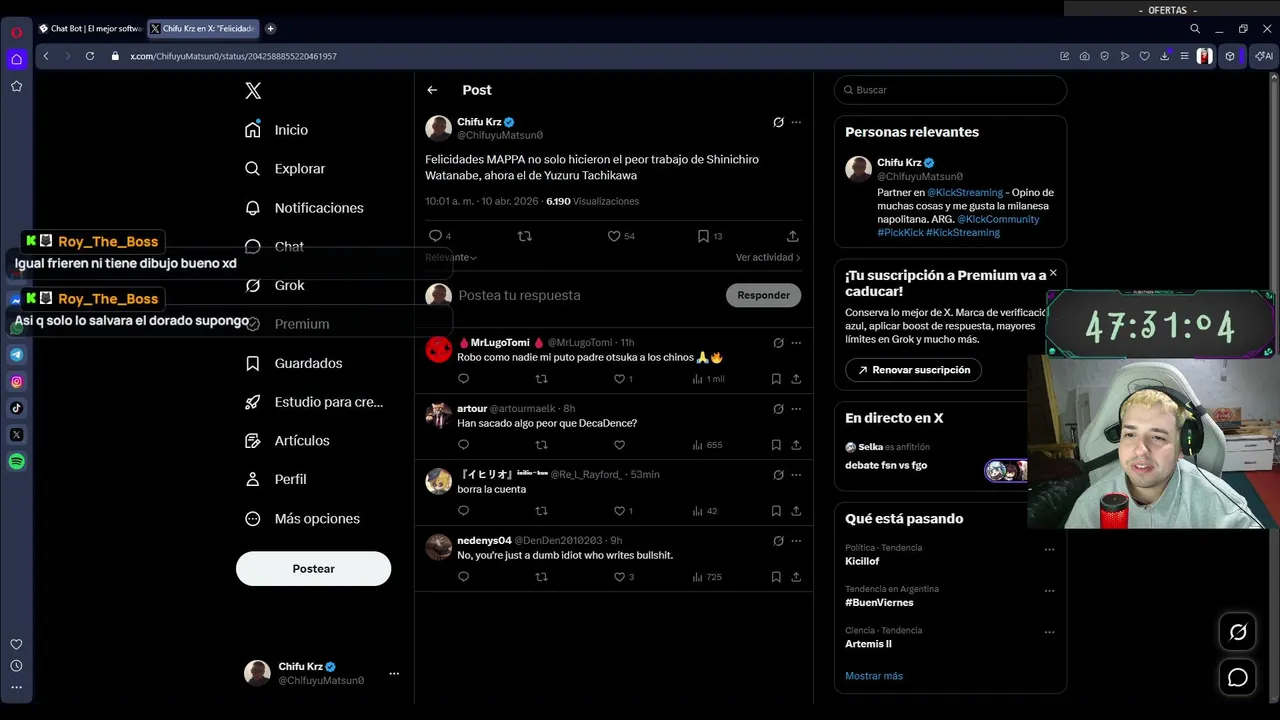Bookmark MrLugoTomi's reply
The height and width of the screenshot is (720, 1280).
pos(776,379)
